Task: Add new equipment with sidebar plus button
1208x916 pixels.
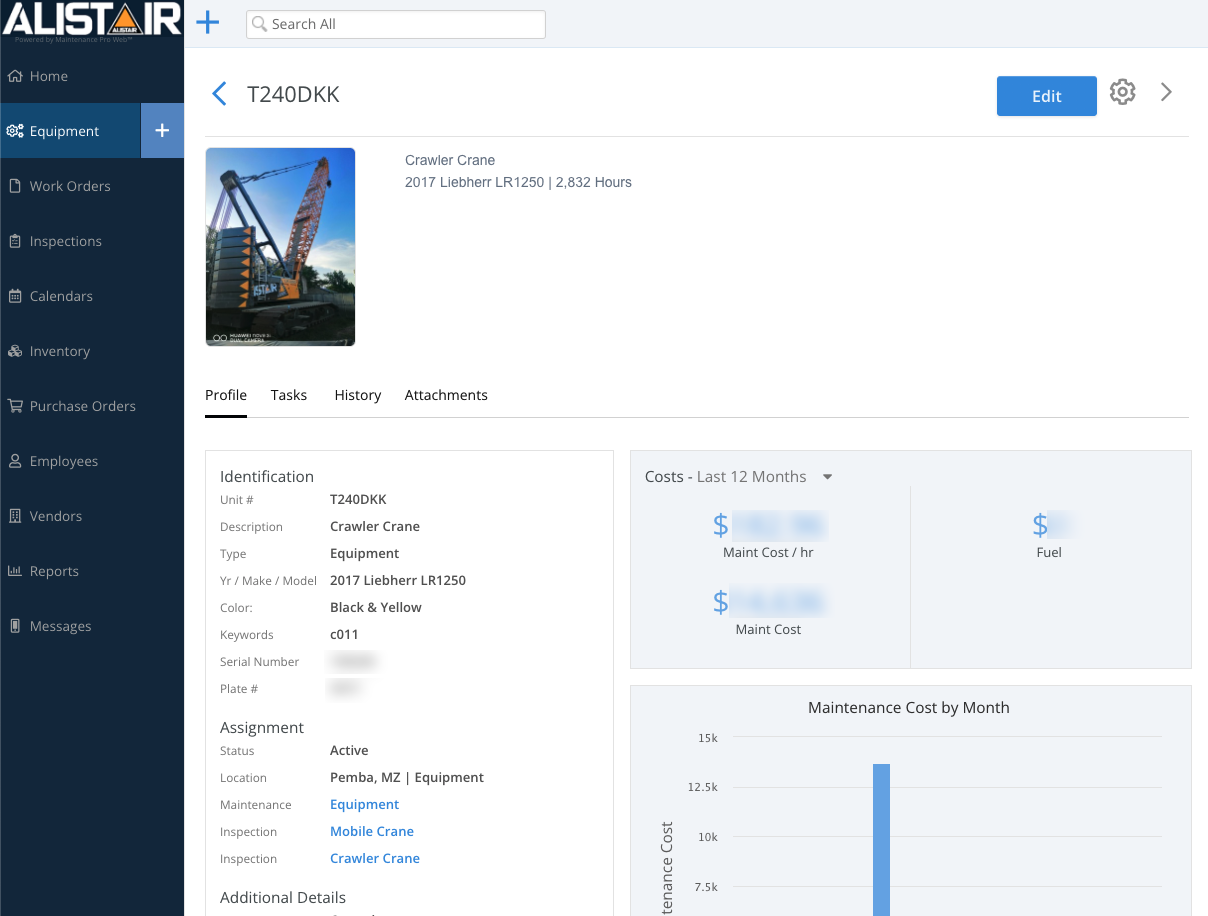Action: point(162,131)
